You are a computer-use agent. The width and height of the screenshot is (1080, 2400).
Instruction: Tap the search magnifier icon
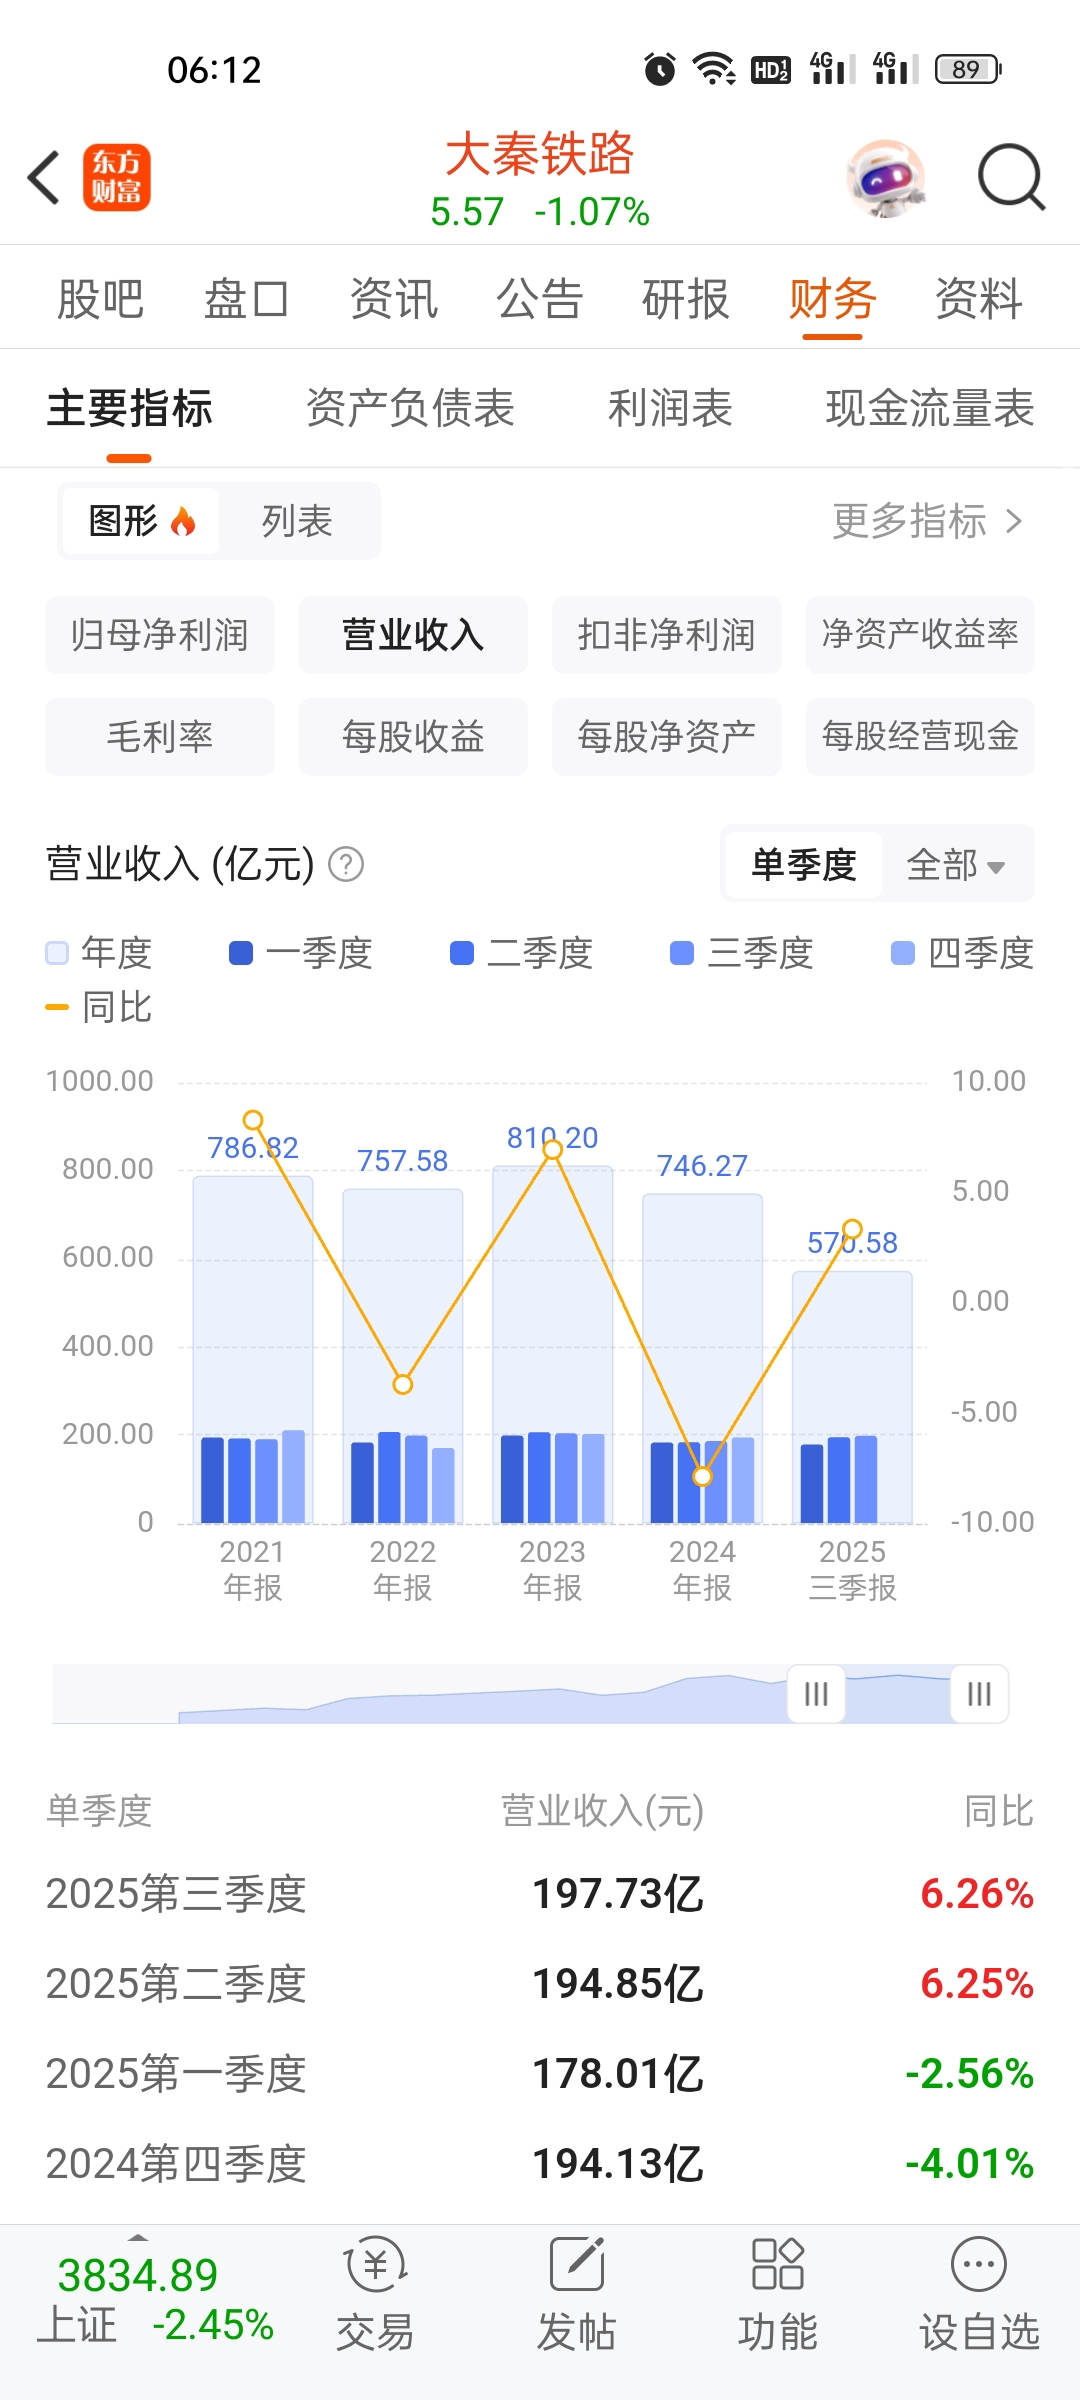(x=1011, y=178)
